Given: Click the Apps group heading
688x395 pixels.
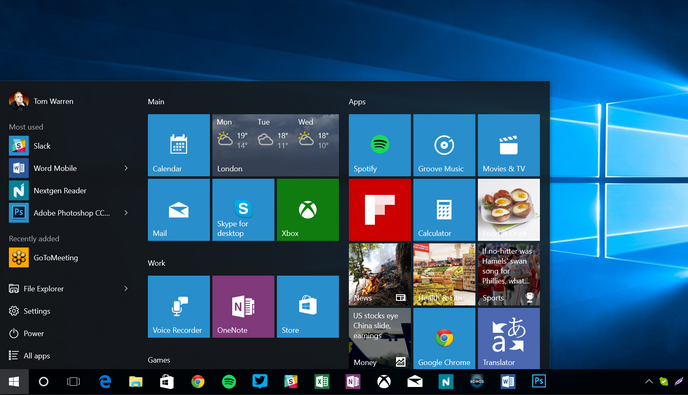Looking at the screenshot, I should [x=357, y=102].
